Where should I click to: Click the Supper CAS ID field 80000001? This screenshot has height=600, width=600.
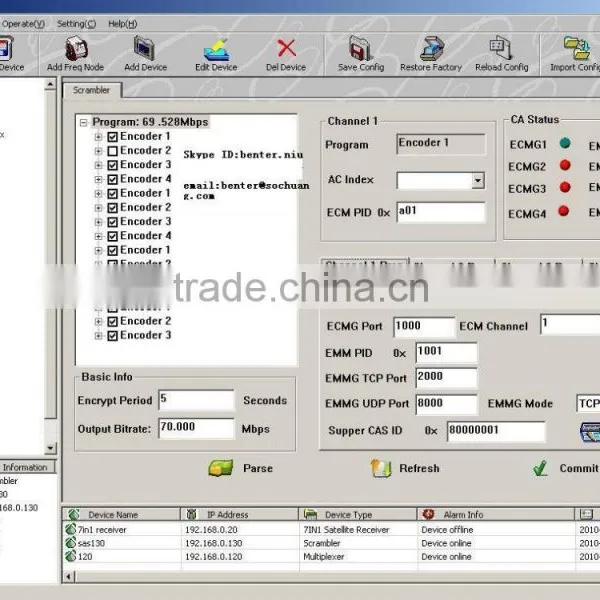496,431
